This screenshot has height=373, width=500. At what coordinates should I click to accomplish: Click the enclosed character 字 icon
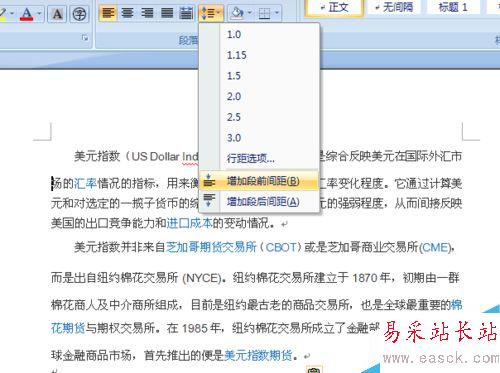click(79, 14)
